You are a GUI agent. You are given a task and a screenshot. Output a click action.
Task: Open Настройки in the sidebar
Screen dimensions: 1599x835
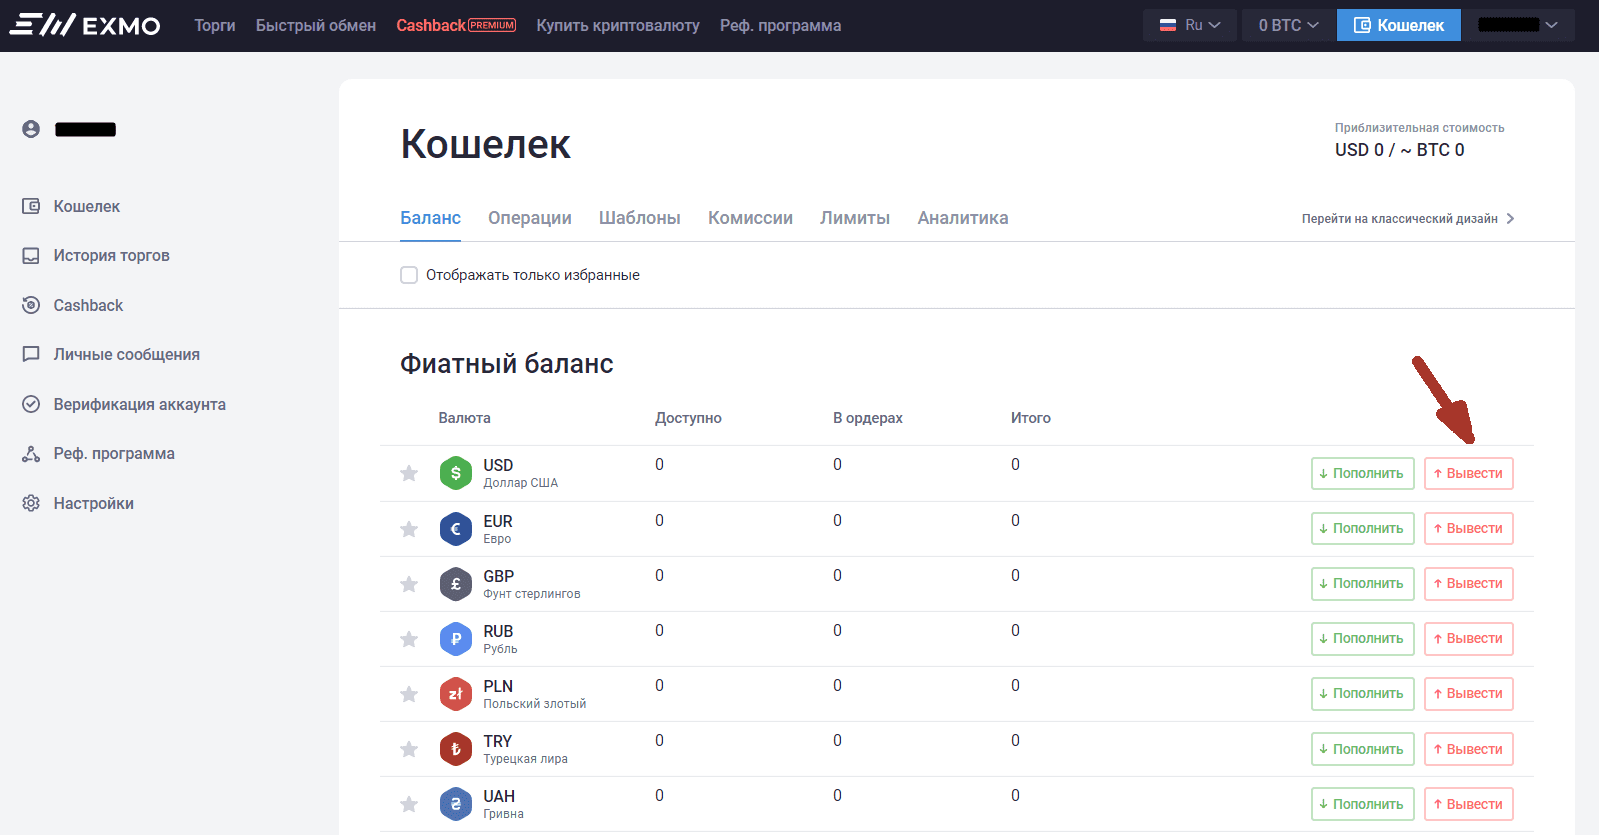coord(94,503)
